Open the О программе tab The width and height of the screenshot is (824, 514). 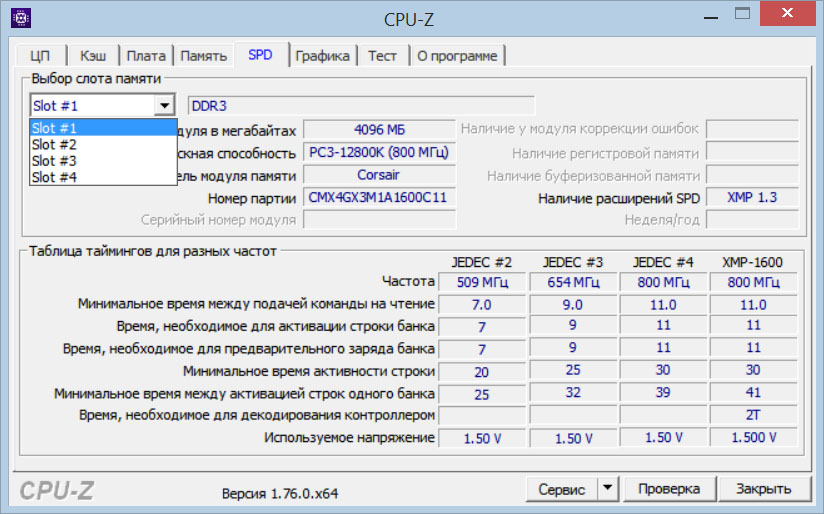[x=457, y=56]
